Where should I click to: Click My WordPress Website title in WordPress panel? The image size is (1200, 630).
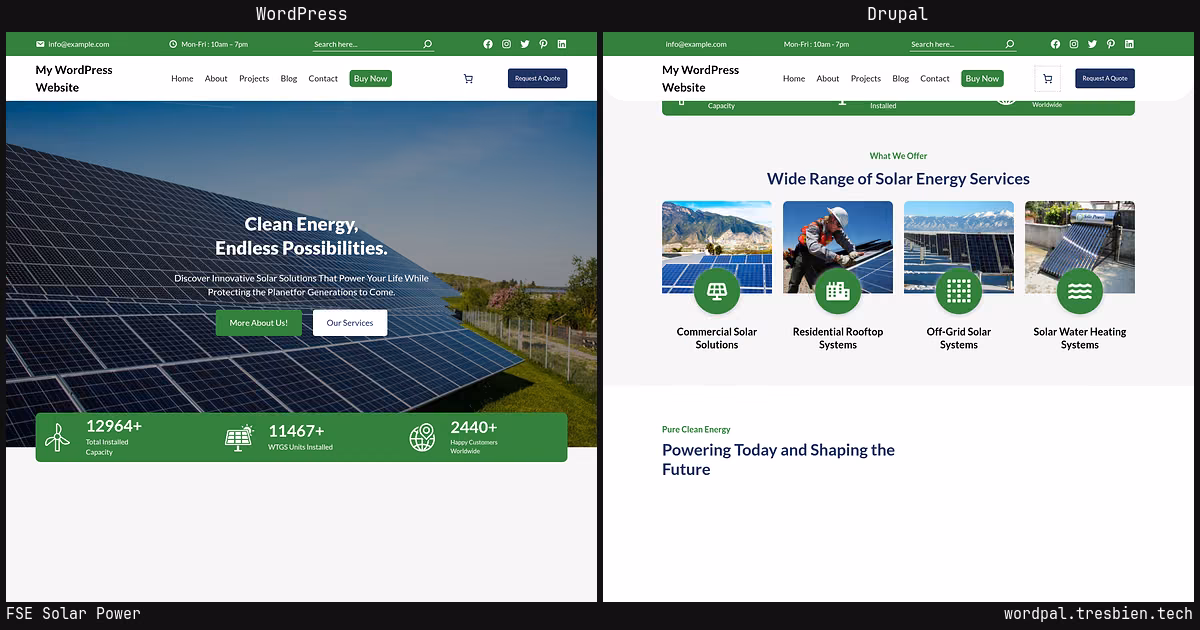pyautogui.click(x=74, y=78)
